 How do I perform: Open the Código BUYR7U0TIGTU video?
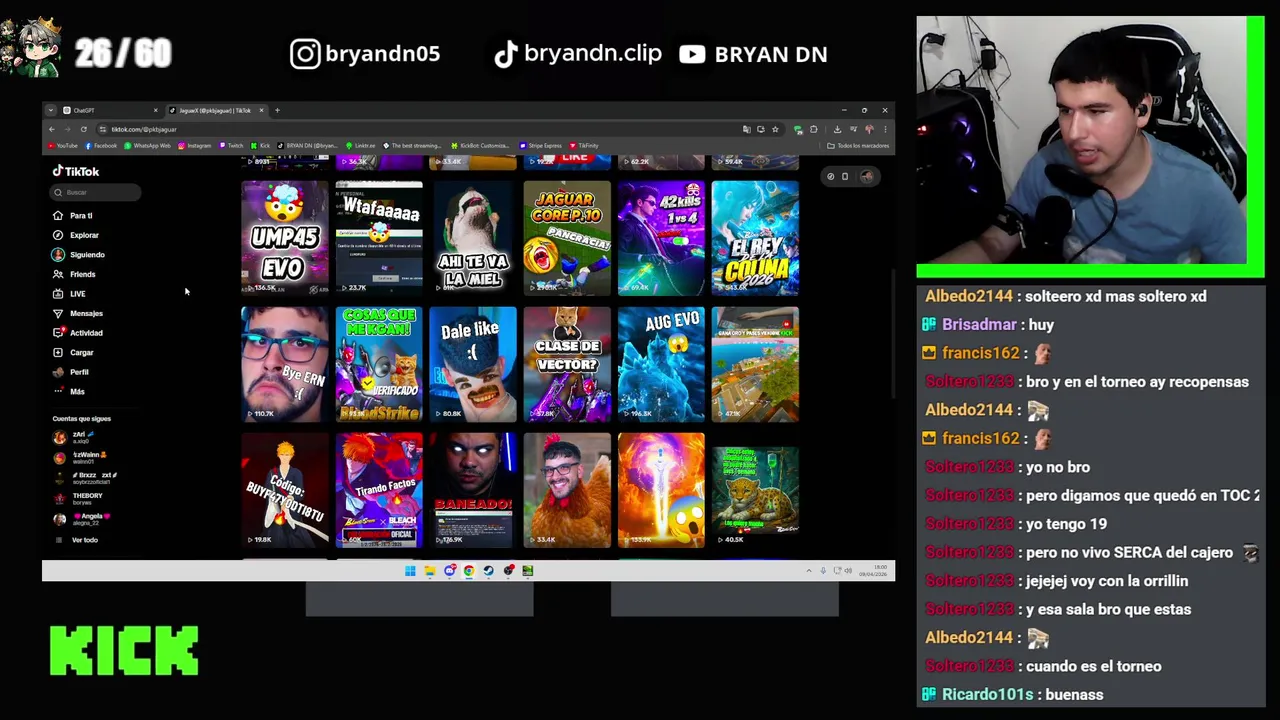click(284, 490)
